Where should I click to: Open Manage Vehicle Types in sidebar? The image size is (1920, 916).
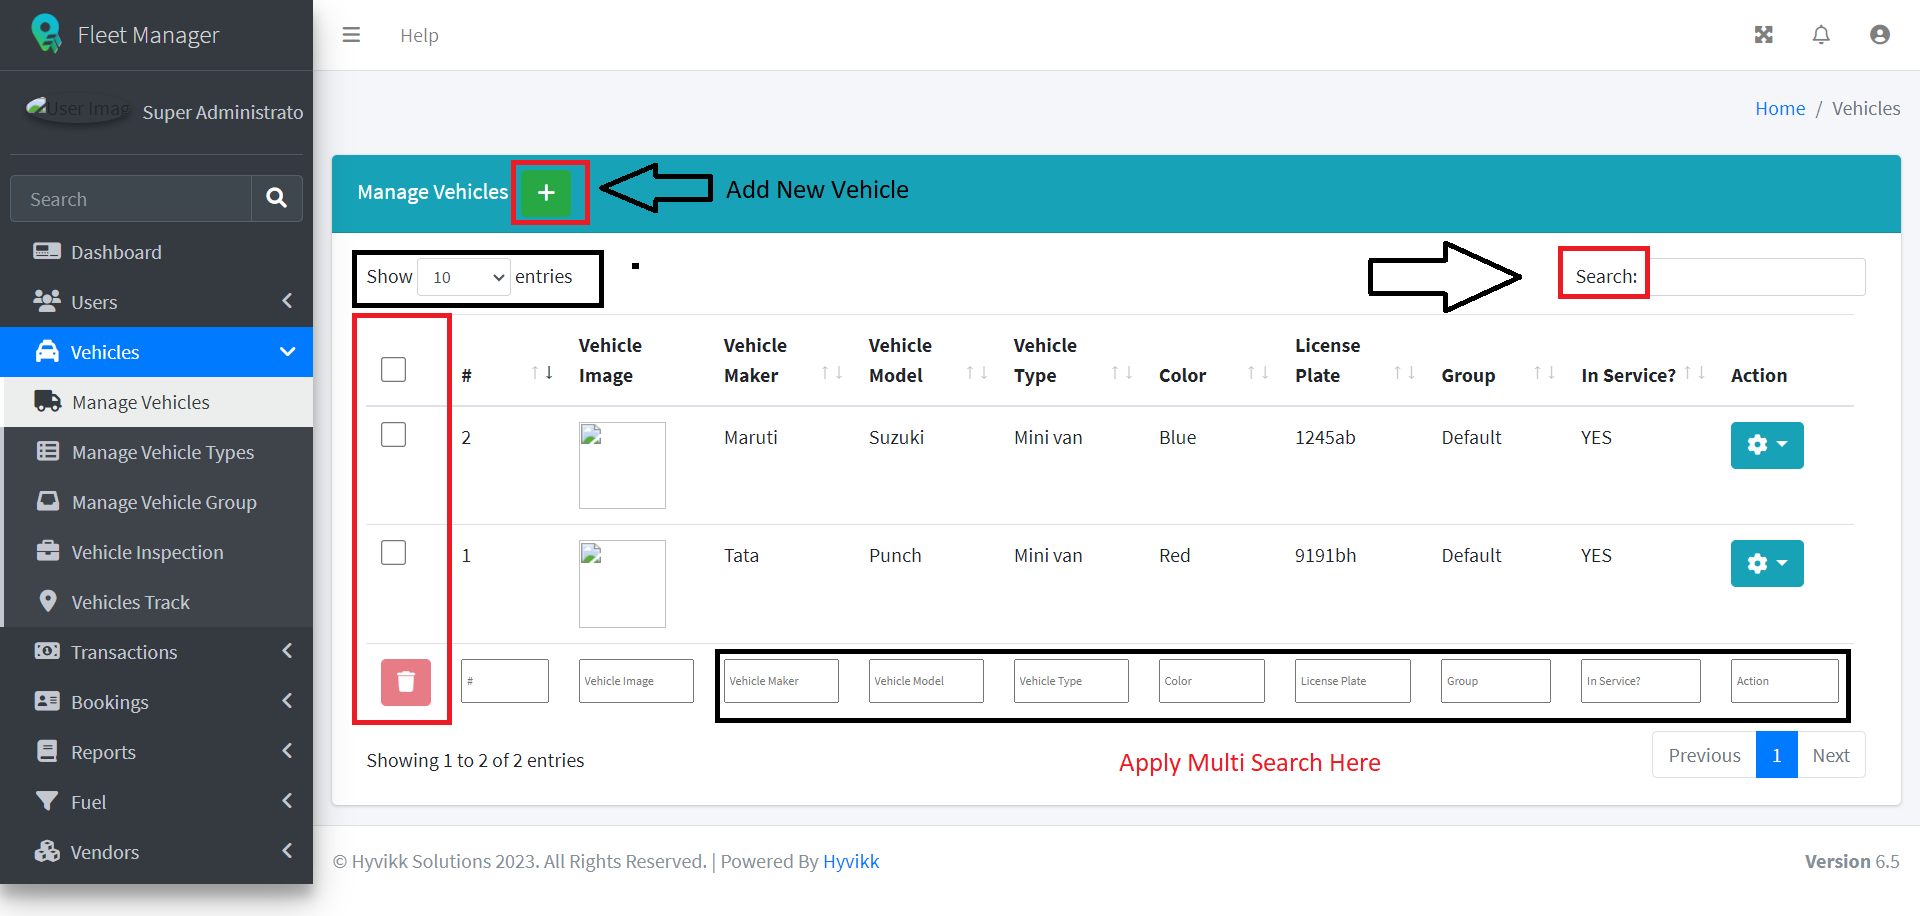(x=162, y=452)
